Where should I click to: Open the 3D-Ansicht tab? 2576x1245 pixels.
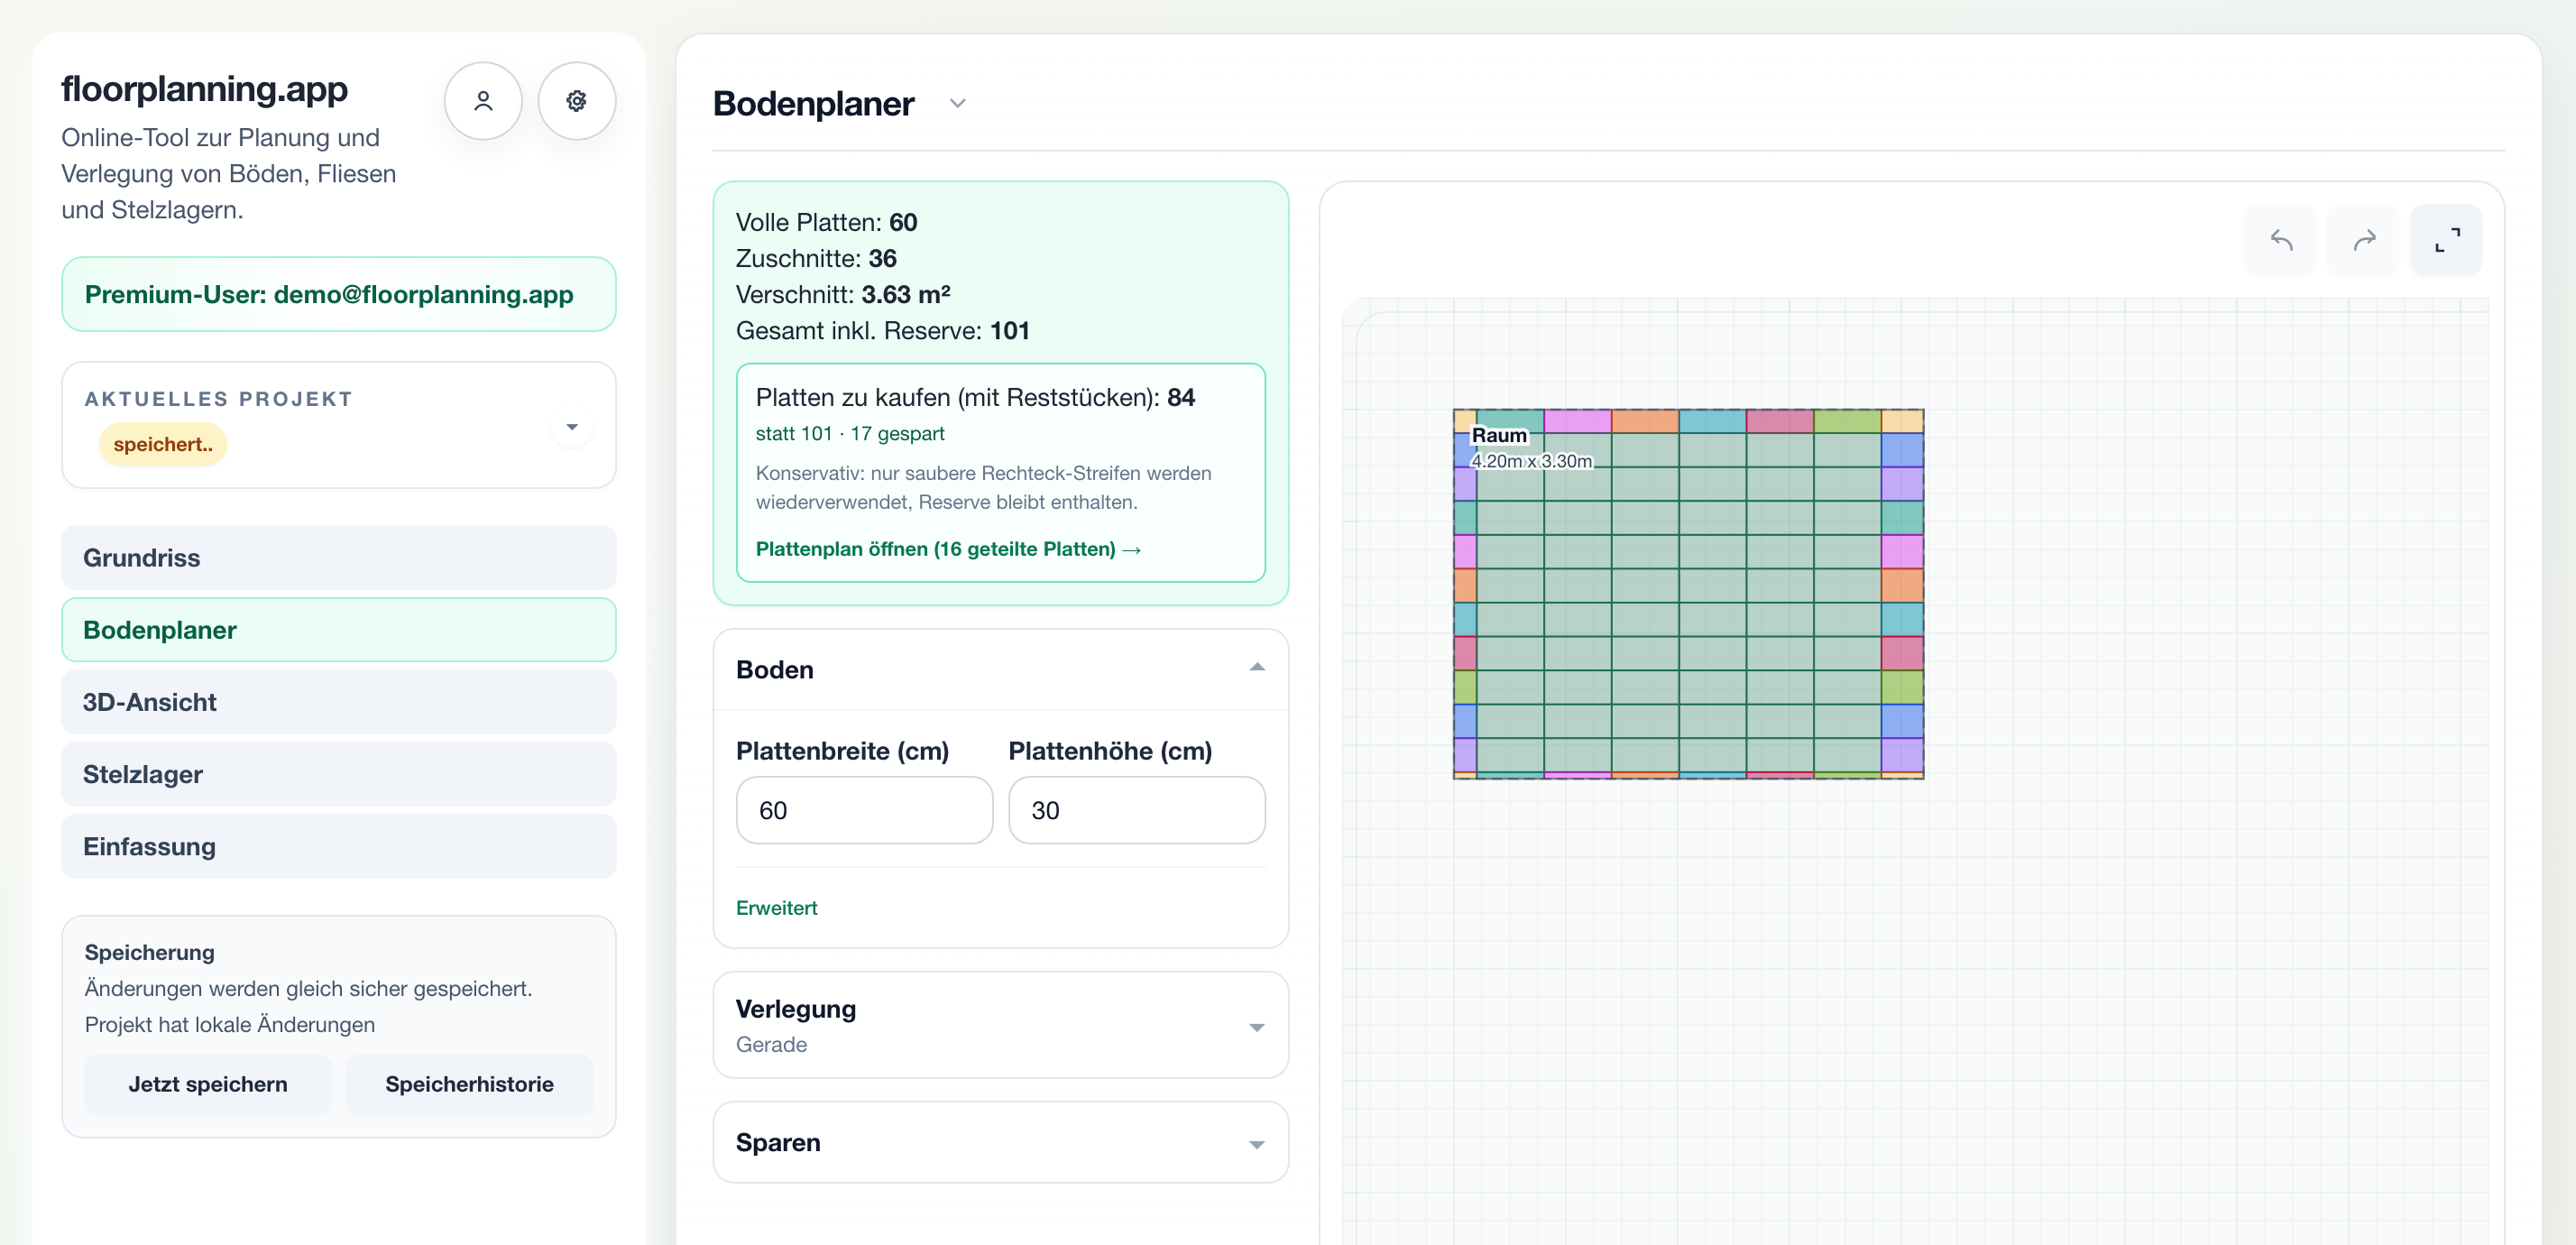coord(339,702)
